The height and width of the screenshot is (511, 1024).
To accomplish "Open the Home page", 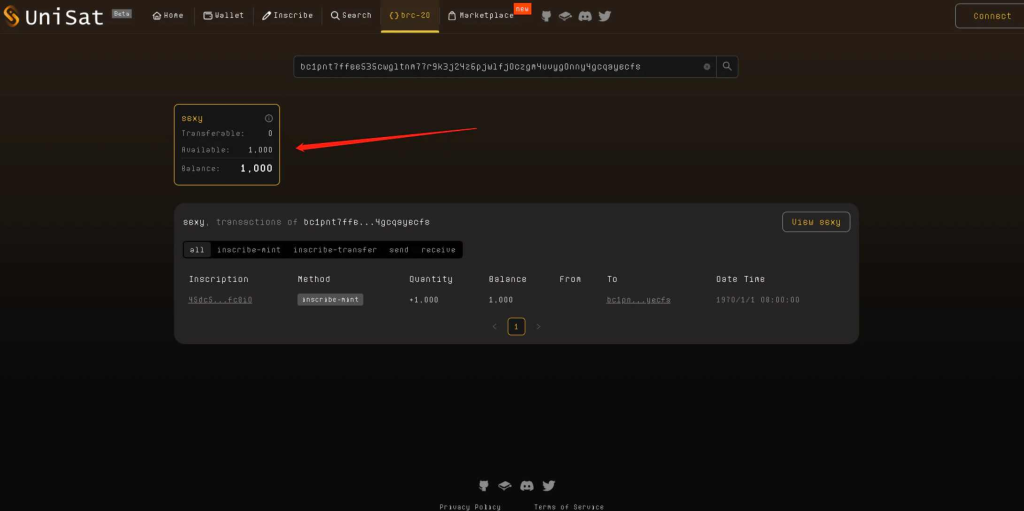I will 168,15.
